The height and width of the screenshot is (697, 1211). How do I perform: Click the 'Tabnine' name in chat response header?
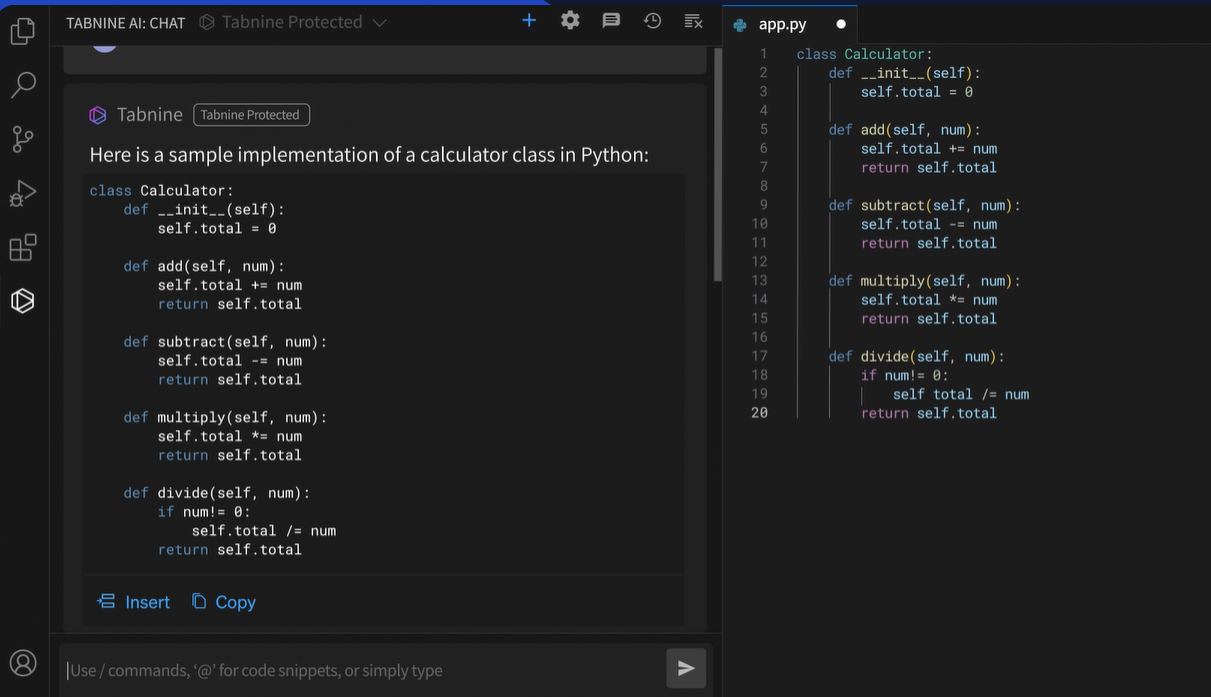149,115
